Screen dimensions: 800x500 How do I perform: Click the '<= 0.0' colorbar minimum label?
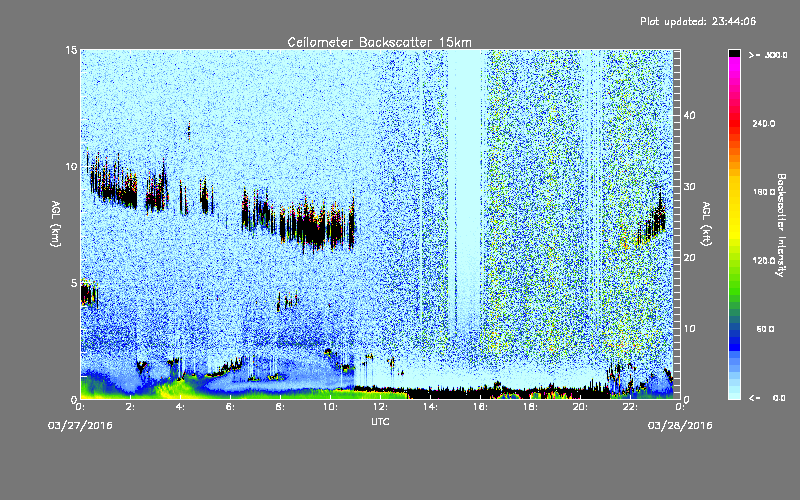[768, 398]
